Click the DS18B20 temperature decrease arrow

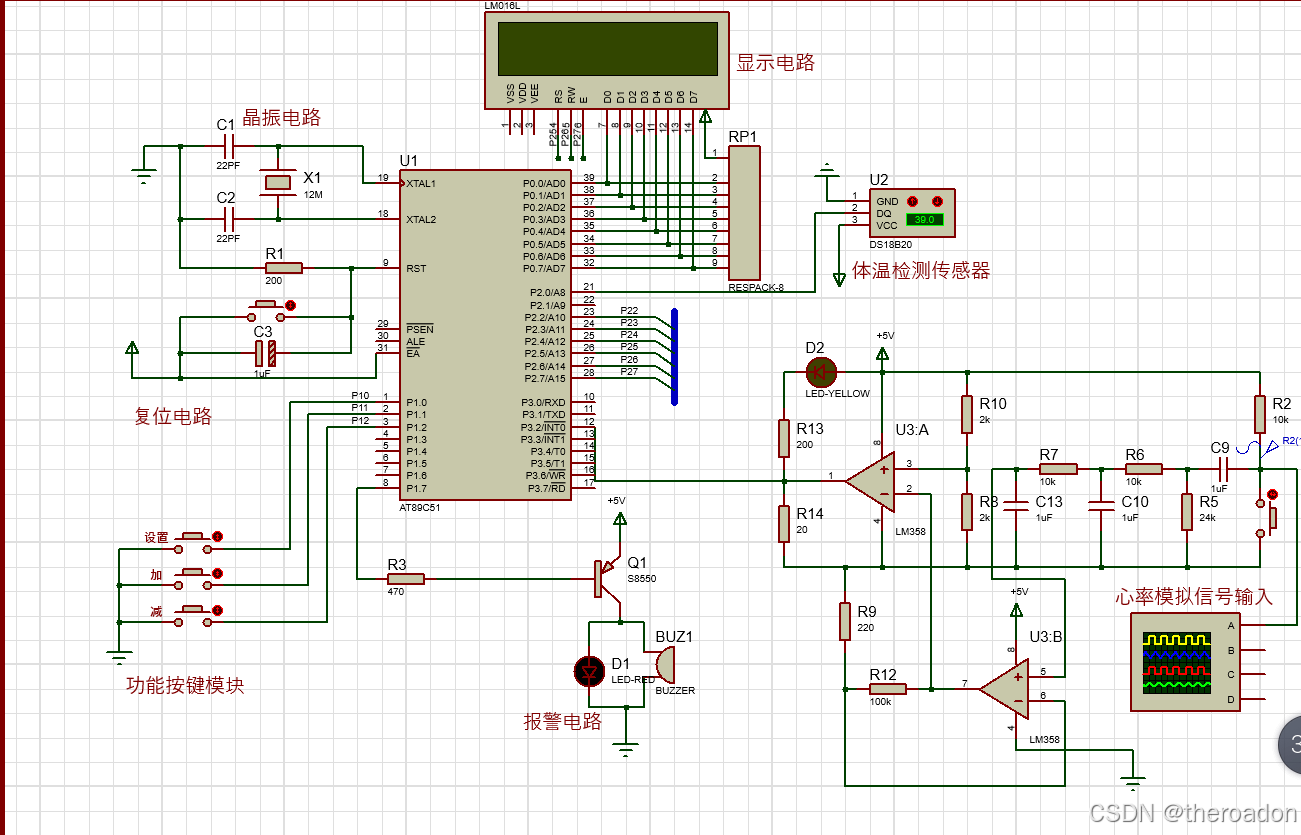point(937,201)
